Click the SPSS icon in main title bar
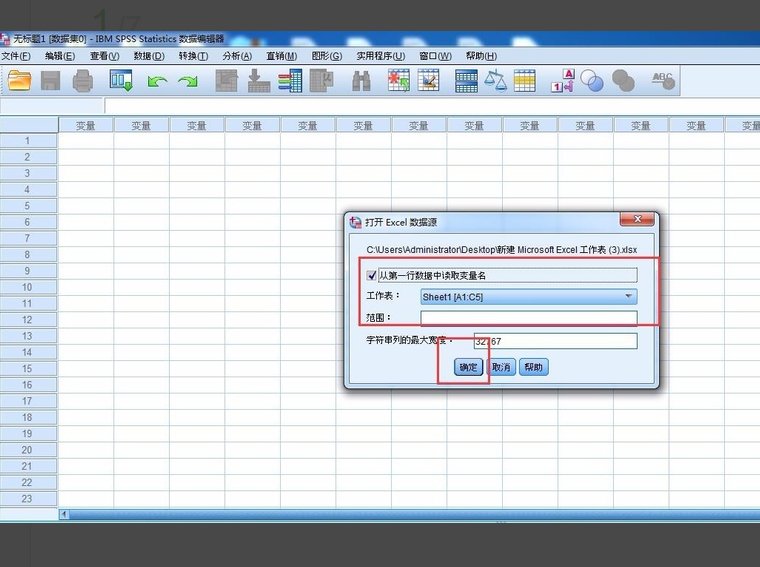Image resolution: width=760 pixels, height=567 pixels. click(5, 39)
